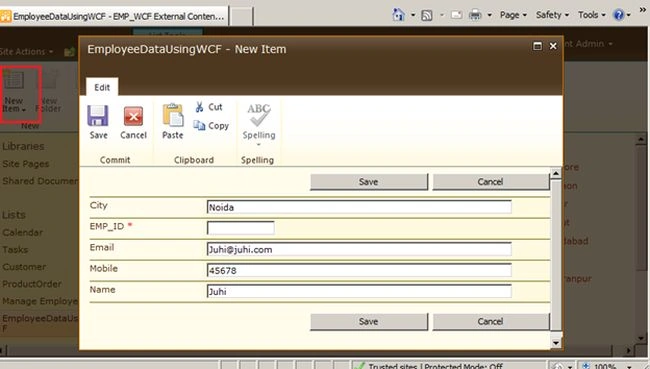
Task: Click the Mobile input field
Action: (x=359, y=270)
